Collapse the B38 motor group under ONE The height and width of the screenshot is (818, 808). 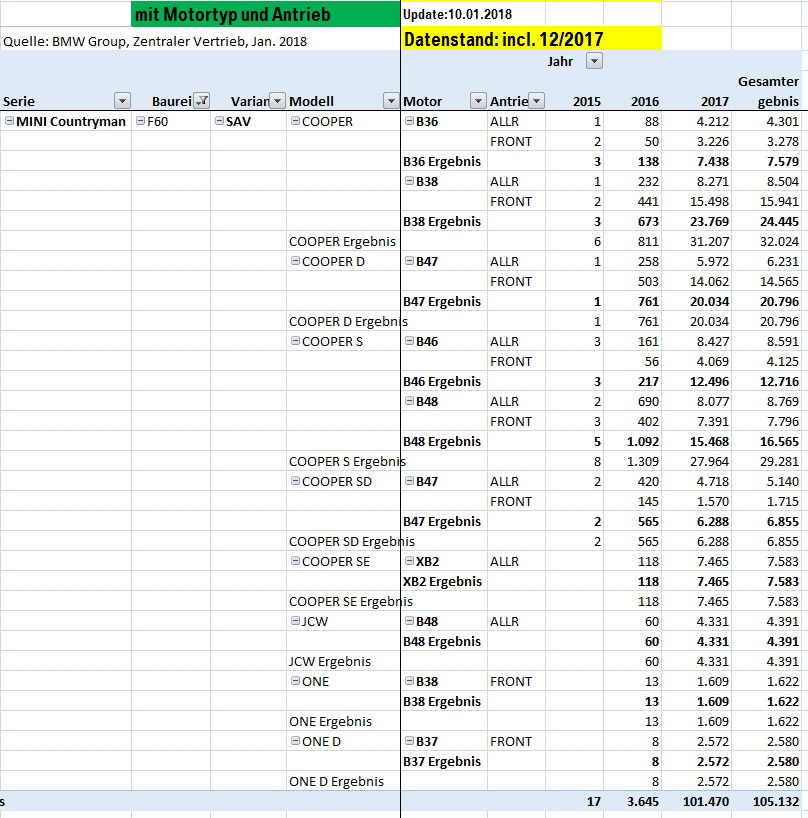(x=409, y=681)
